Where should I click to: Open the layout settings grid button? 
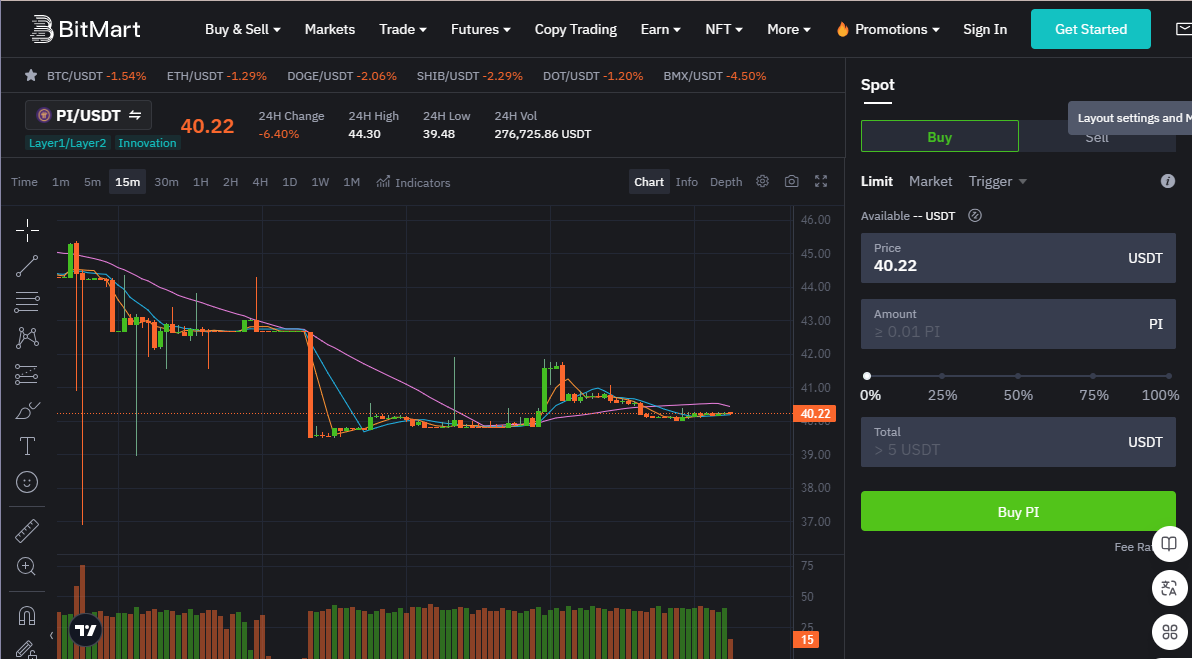(1170, 632)
